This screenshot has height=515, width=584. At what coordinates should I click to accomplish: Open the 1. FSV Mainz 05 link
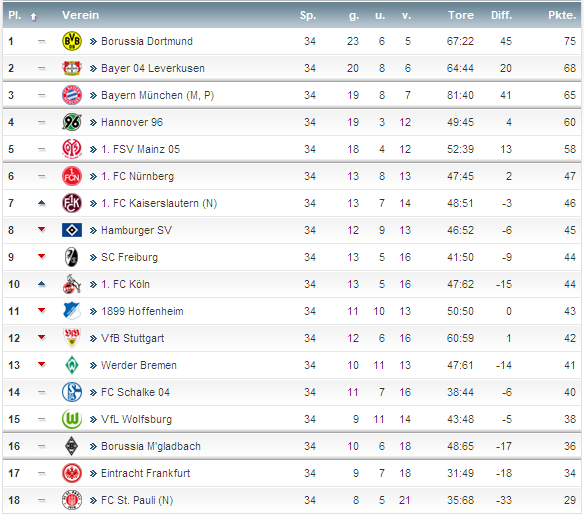pyautogui.click(x=140, y=149)
